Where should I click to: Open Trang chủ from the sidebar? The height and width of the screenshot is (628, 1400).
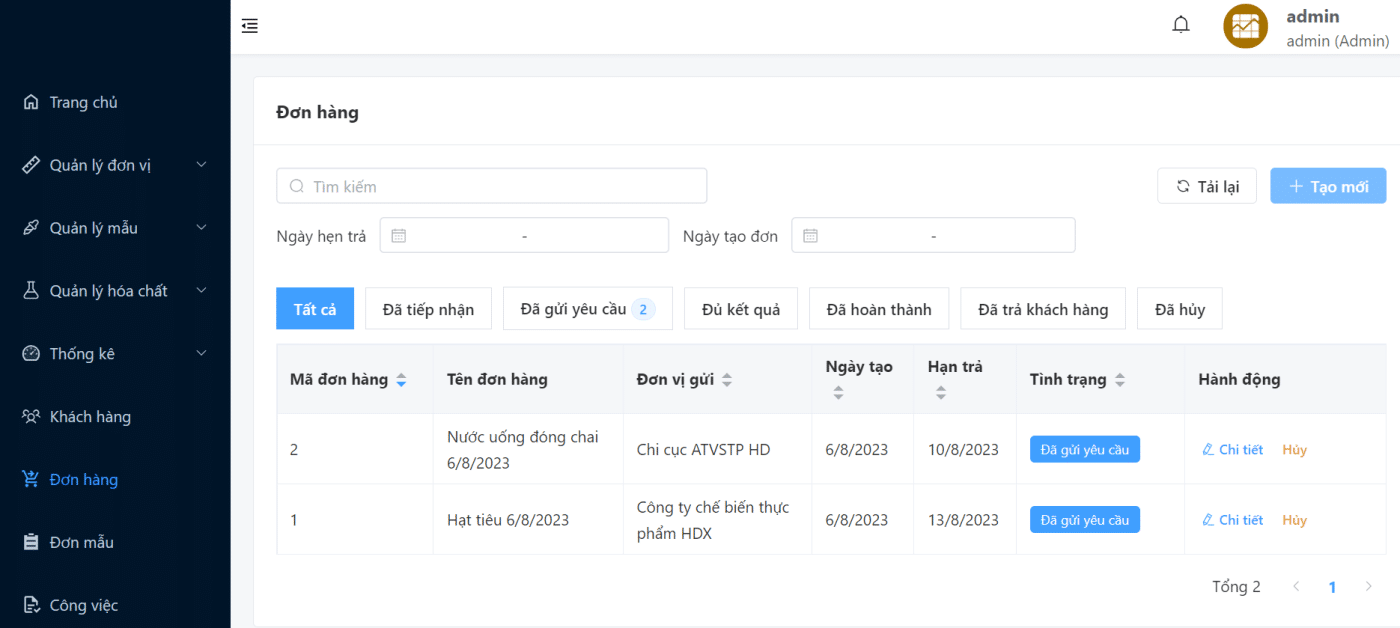(x=84, y=102)
